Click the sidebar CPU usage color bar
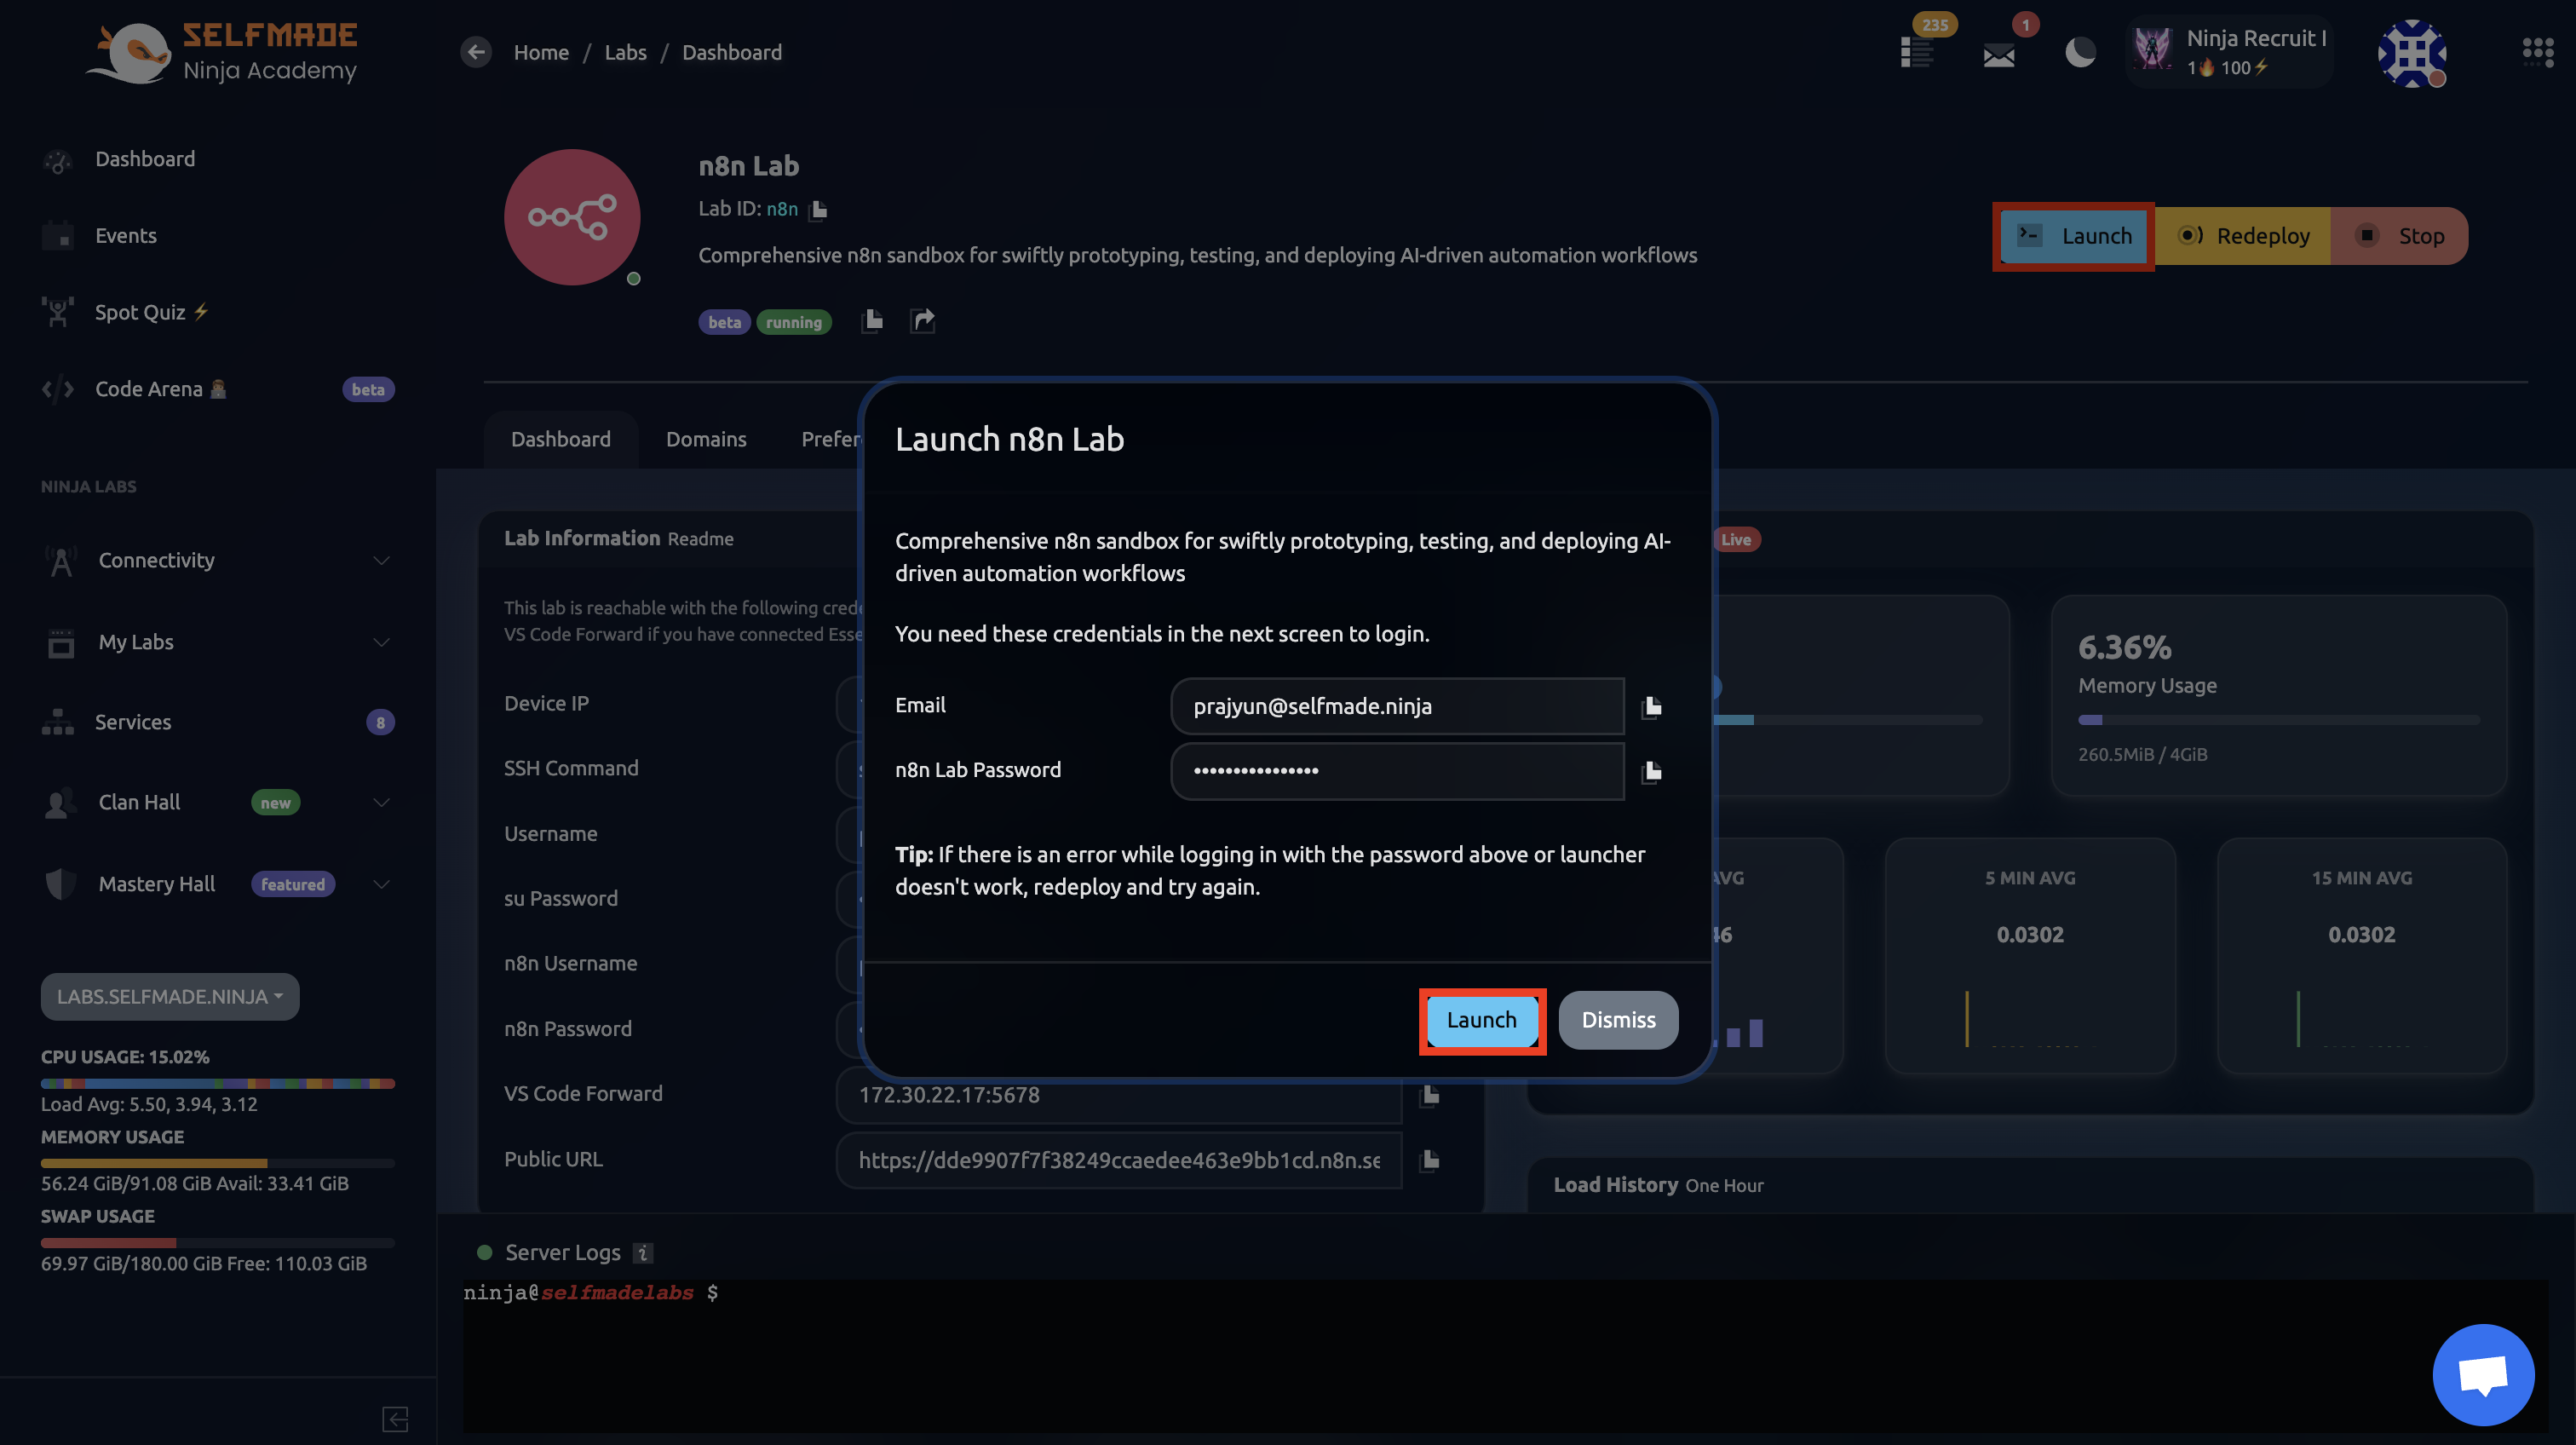2576x1445 pixels. [218, 1083]
